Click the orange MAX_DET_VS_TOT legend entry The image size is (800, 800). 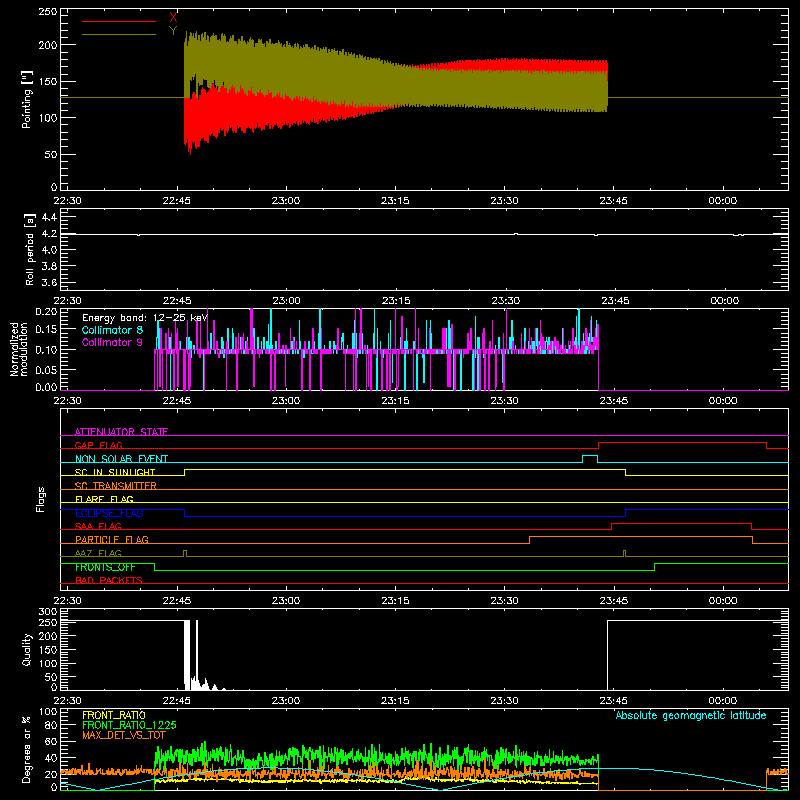tap(124, 735)
